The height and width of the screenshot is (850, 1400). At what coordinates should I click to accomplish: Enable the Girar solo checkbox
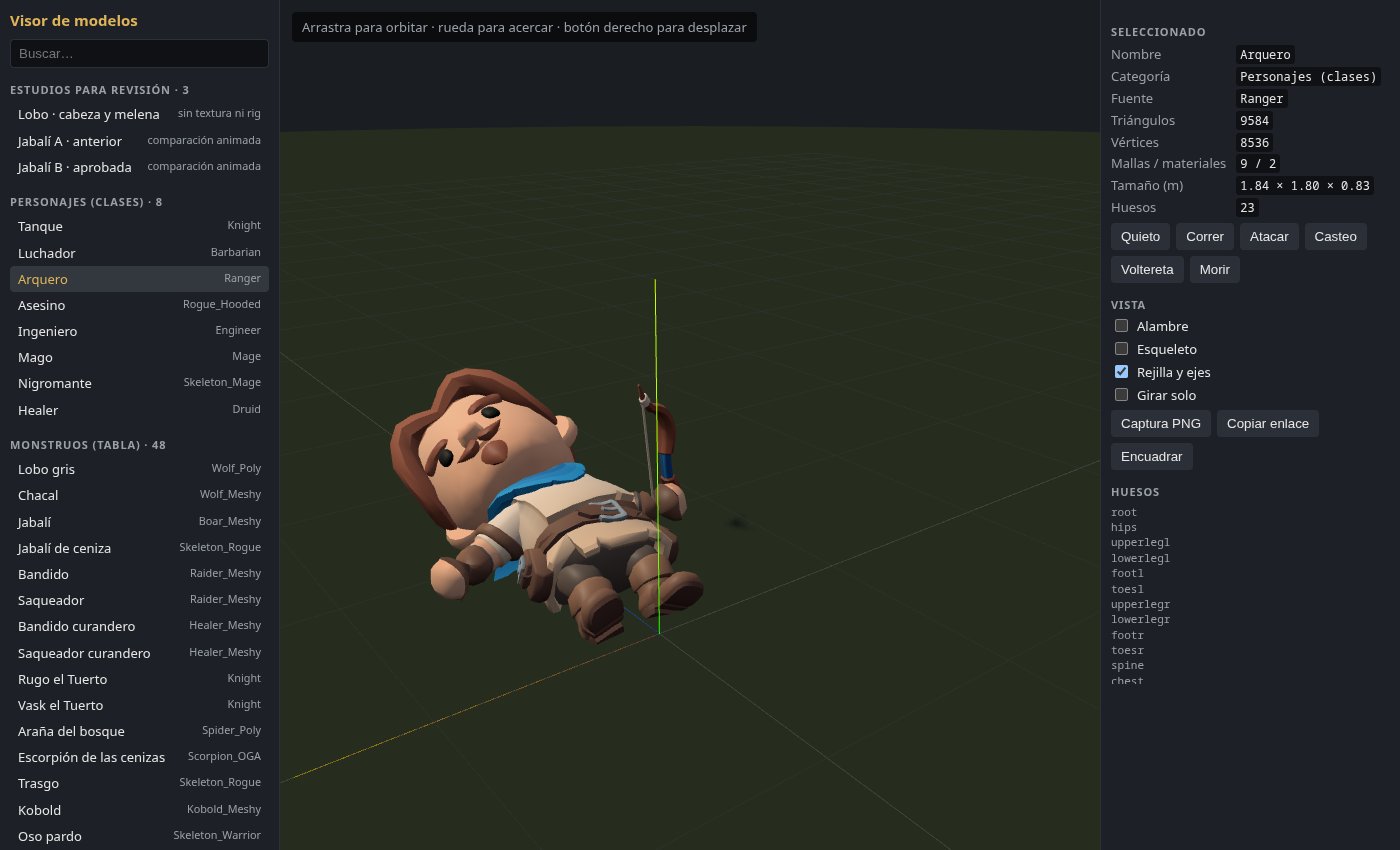1122,395
